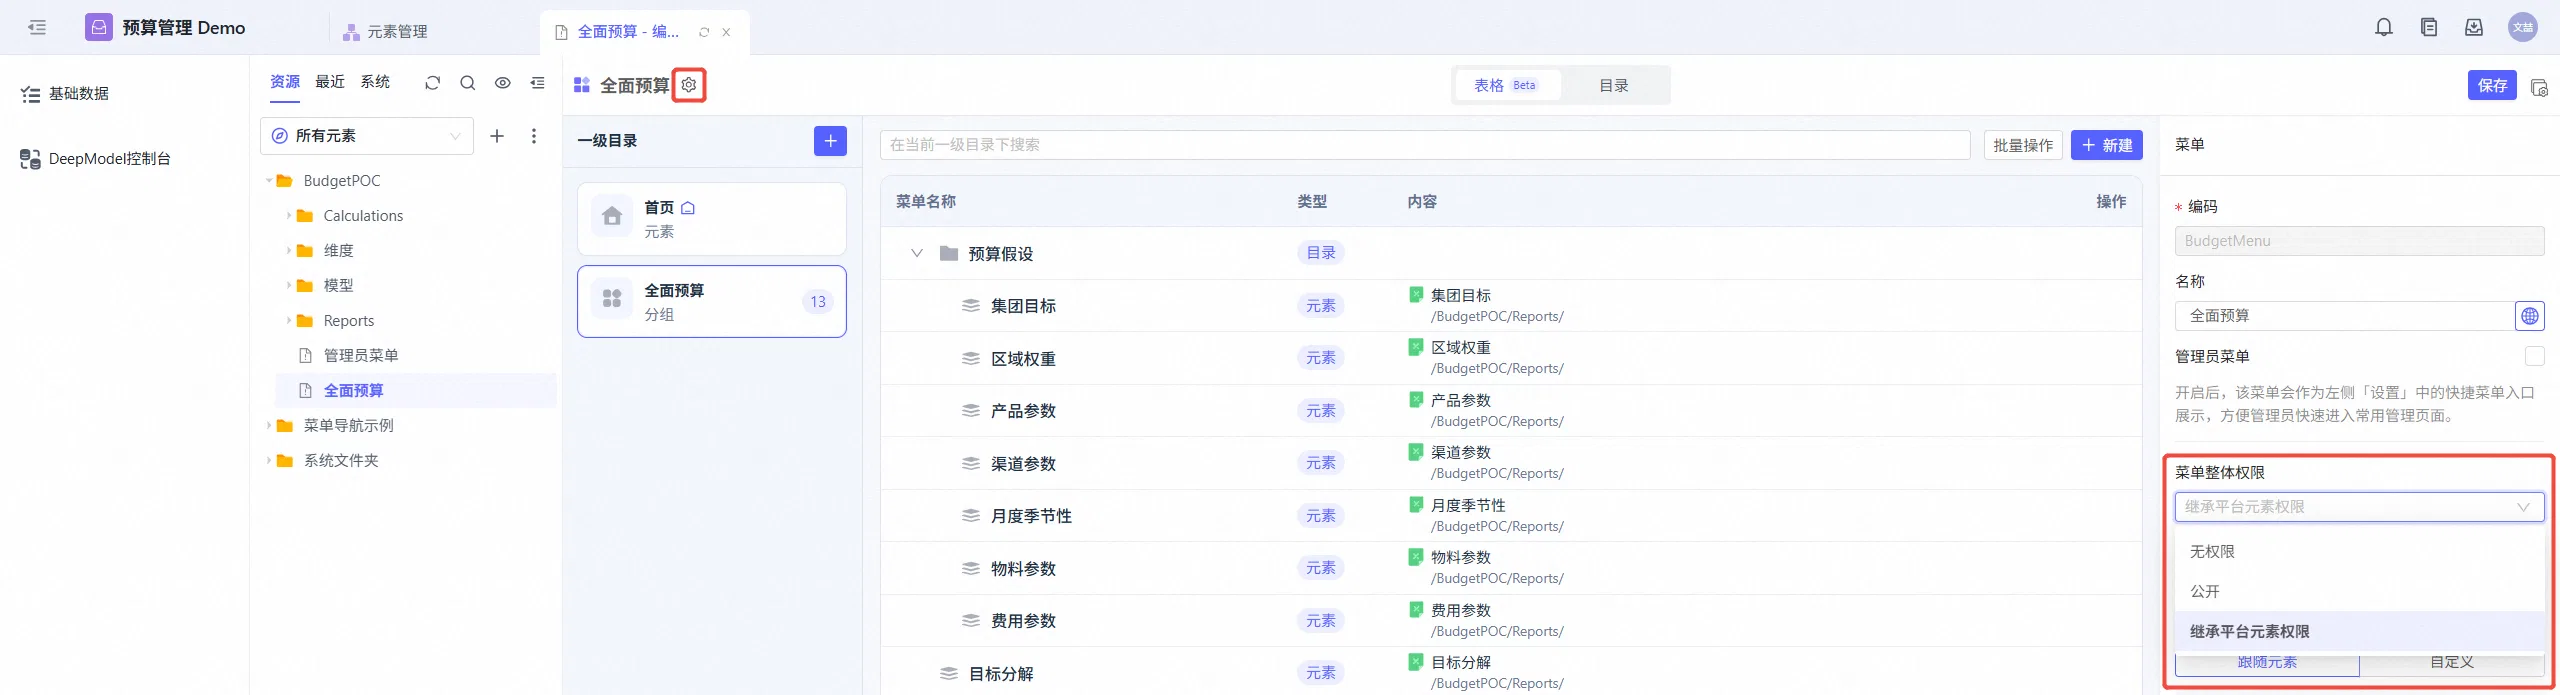Image resolution: width=2560 pixels, height=695 pixels.
Task: Focus the 一级目录 search field
Action: click(1425, 145)
